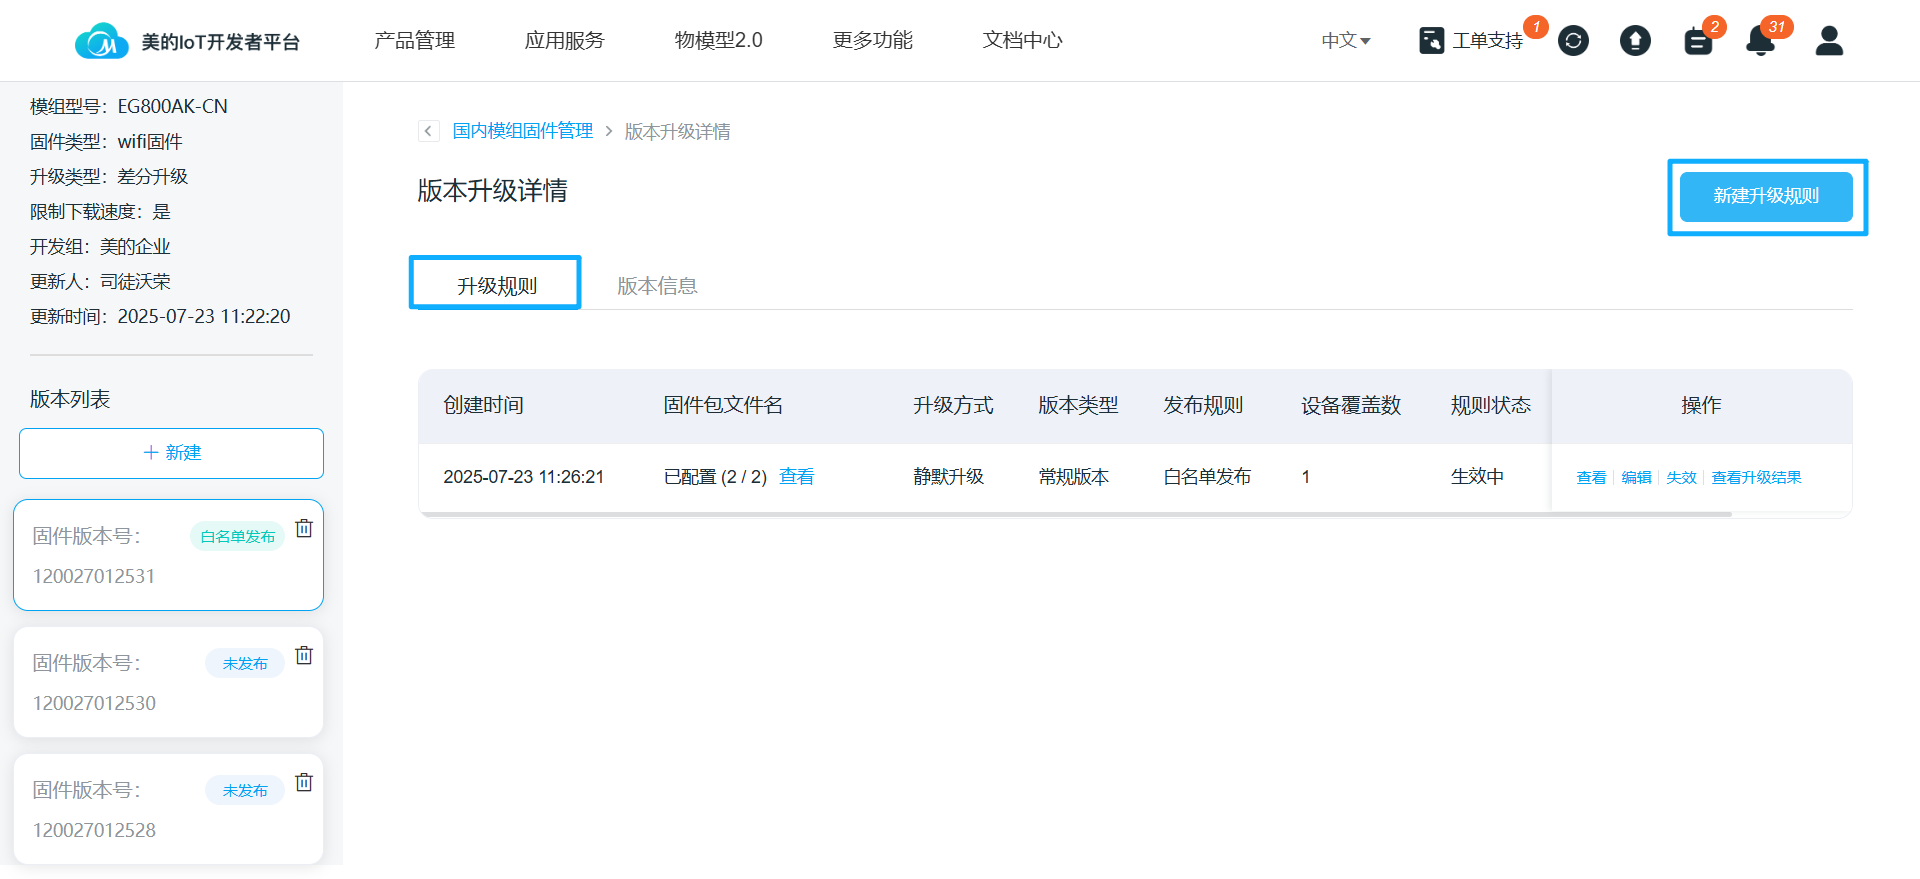This screenshot has height=879, width=1920.
Task: Expand the 中文 language dropdown
Action: tap(1345, 41)
